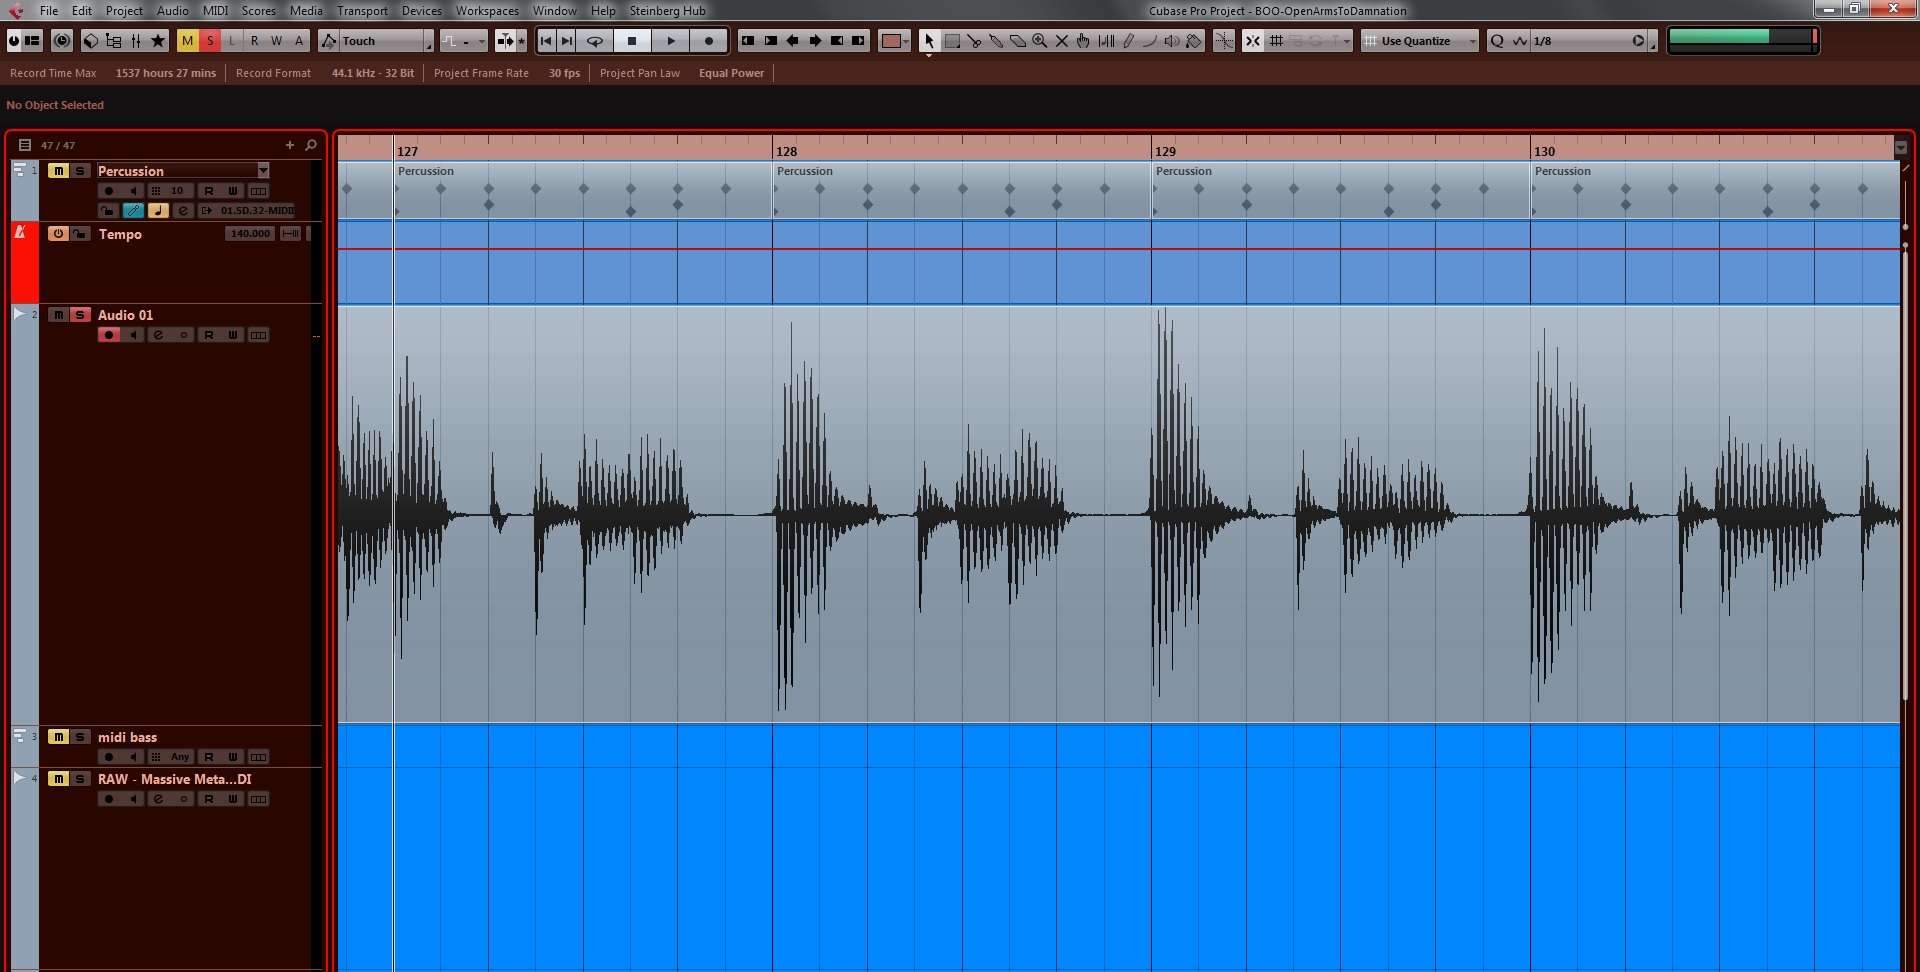
Task: Open the track color swatch selector
Action: (894, 41)
